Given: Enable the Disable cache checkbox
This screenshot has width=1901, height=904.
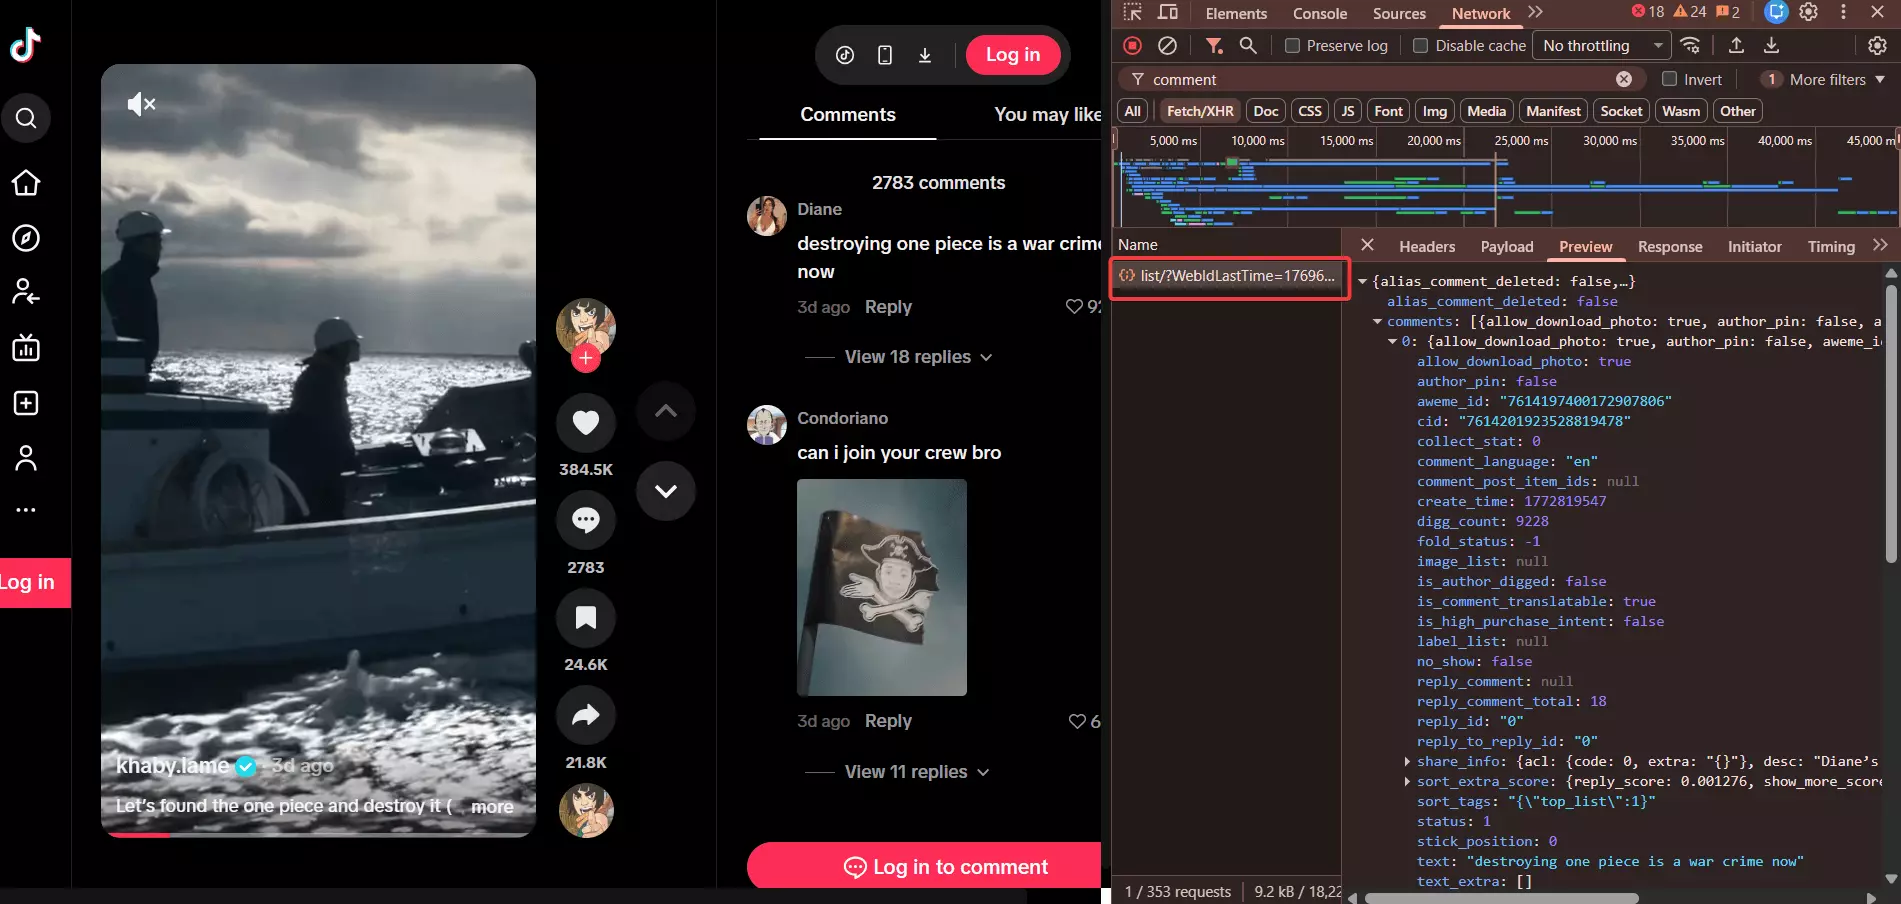Looking at the screenshot, I should tap(1420, 45).
